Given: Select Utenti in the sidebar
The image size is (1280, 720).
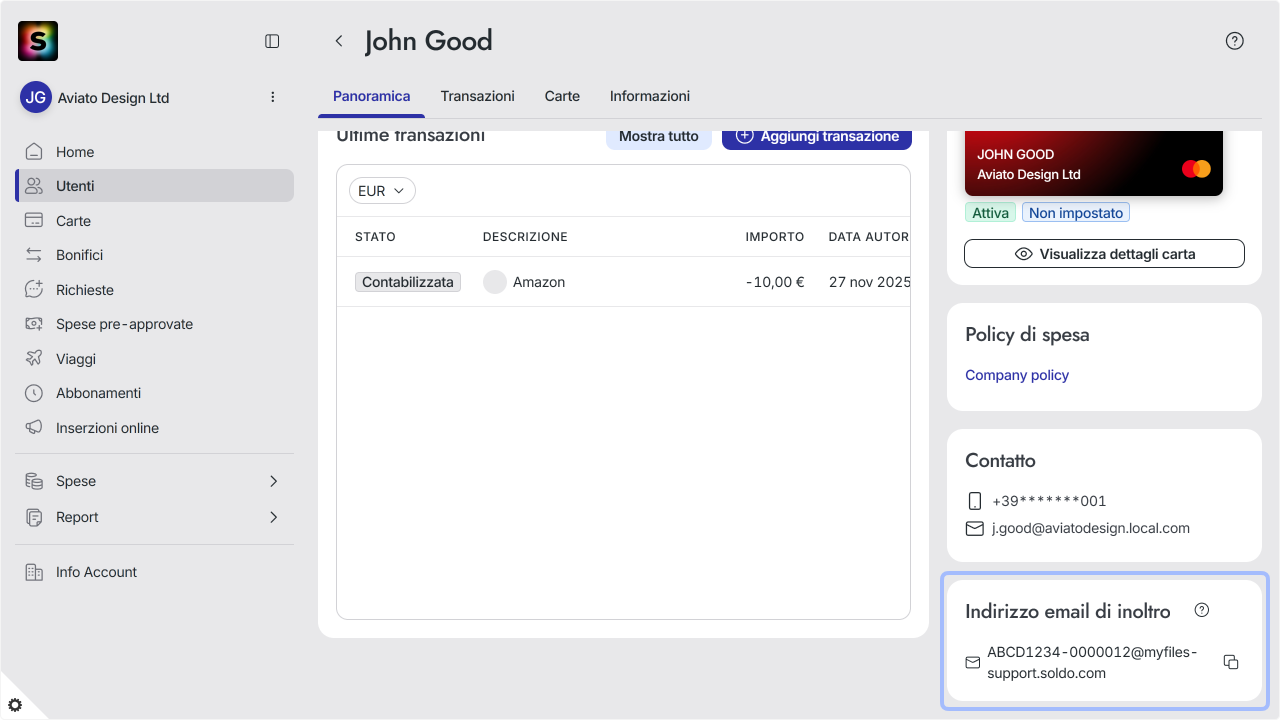Looking at the screenshot, I should click(x=154, y=186).
